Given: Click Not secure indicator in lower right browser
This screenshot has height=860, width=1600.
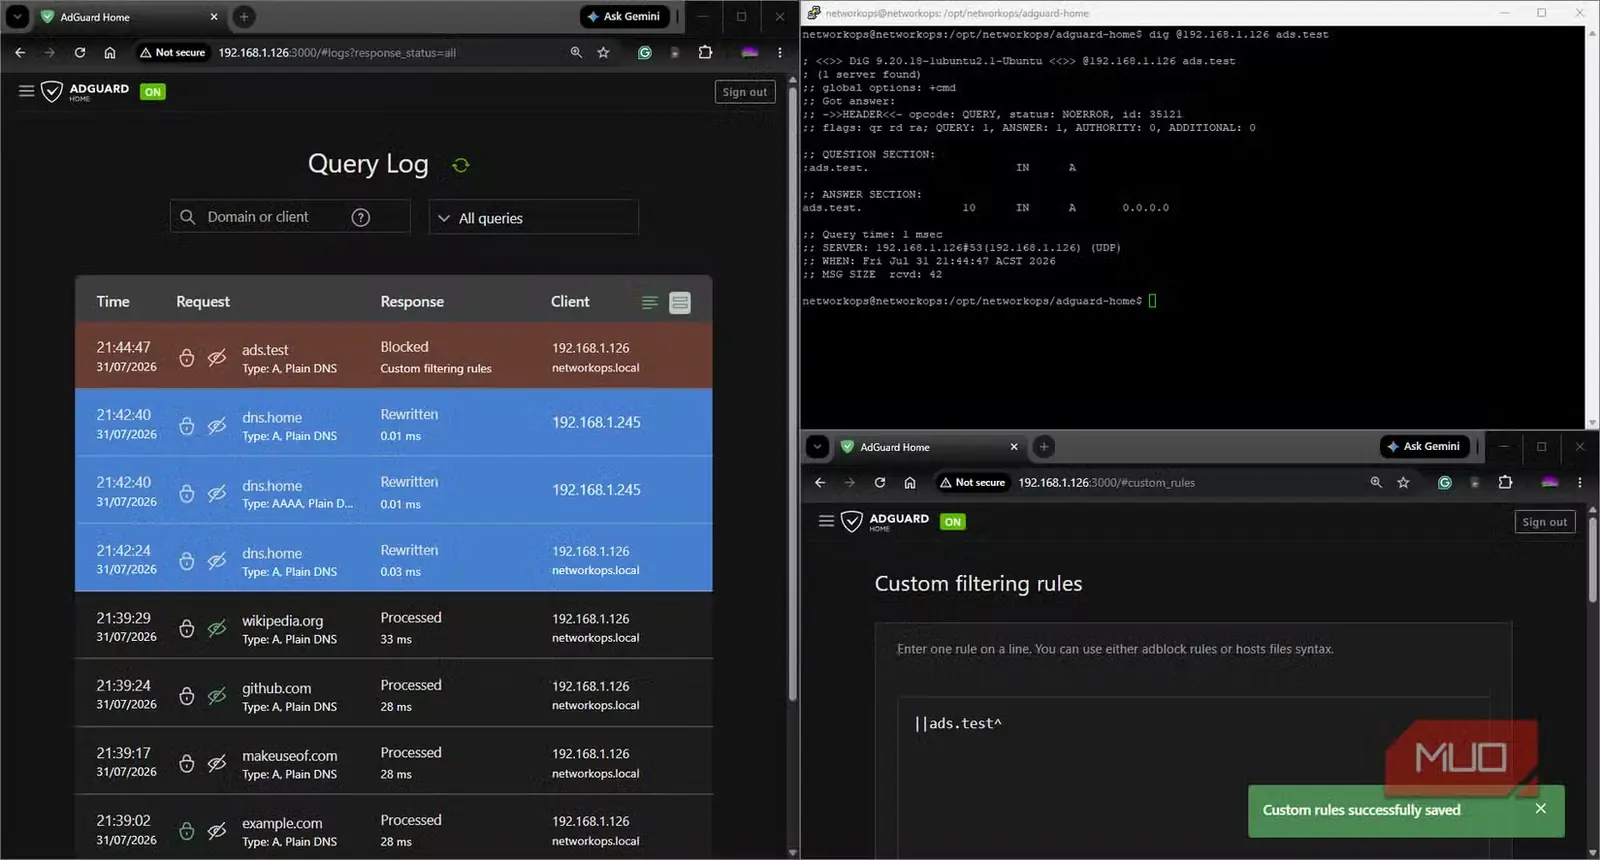Looking at the screenshot, I should point(972,482).
